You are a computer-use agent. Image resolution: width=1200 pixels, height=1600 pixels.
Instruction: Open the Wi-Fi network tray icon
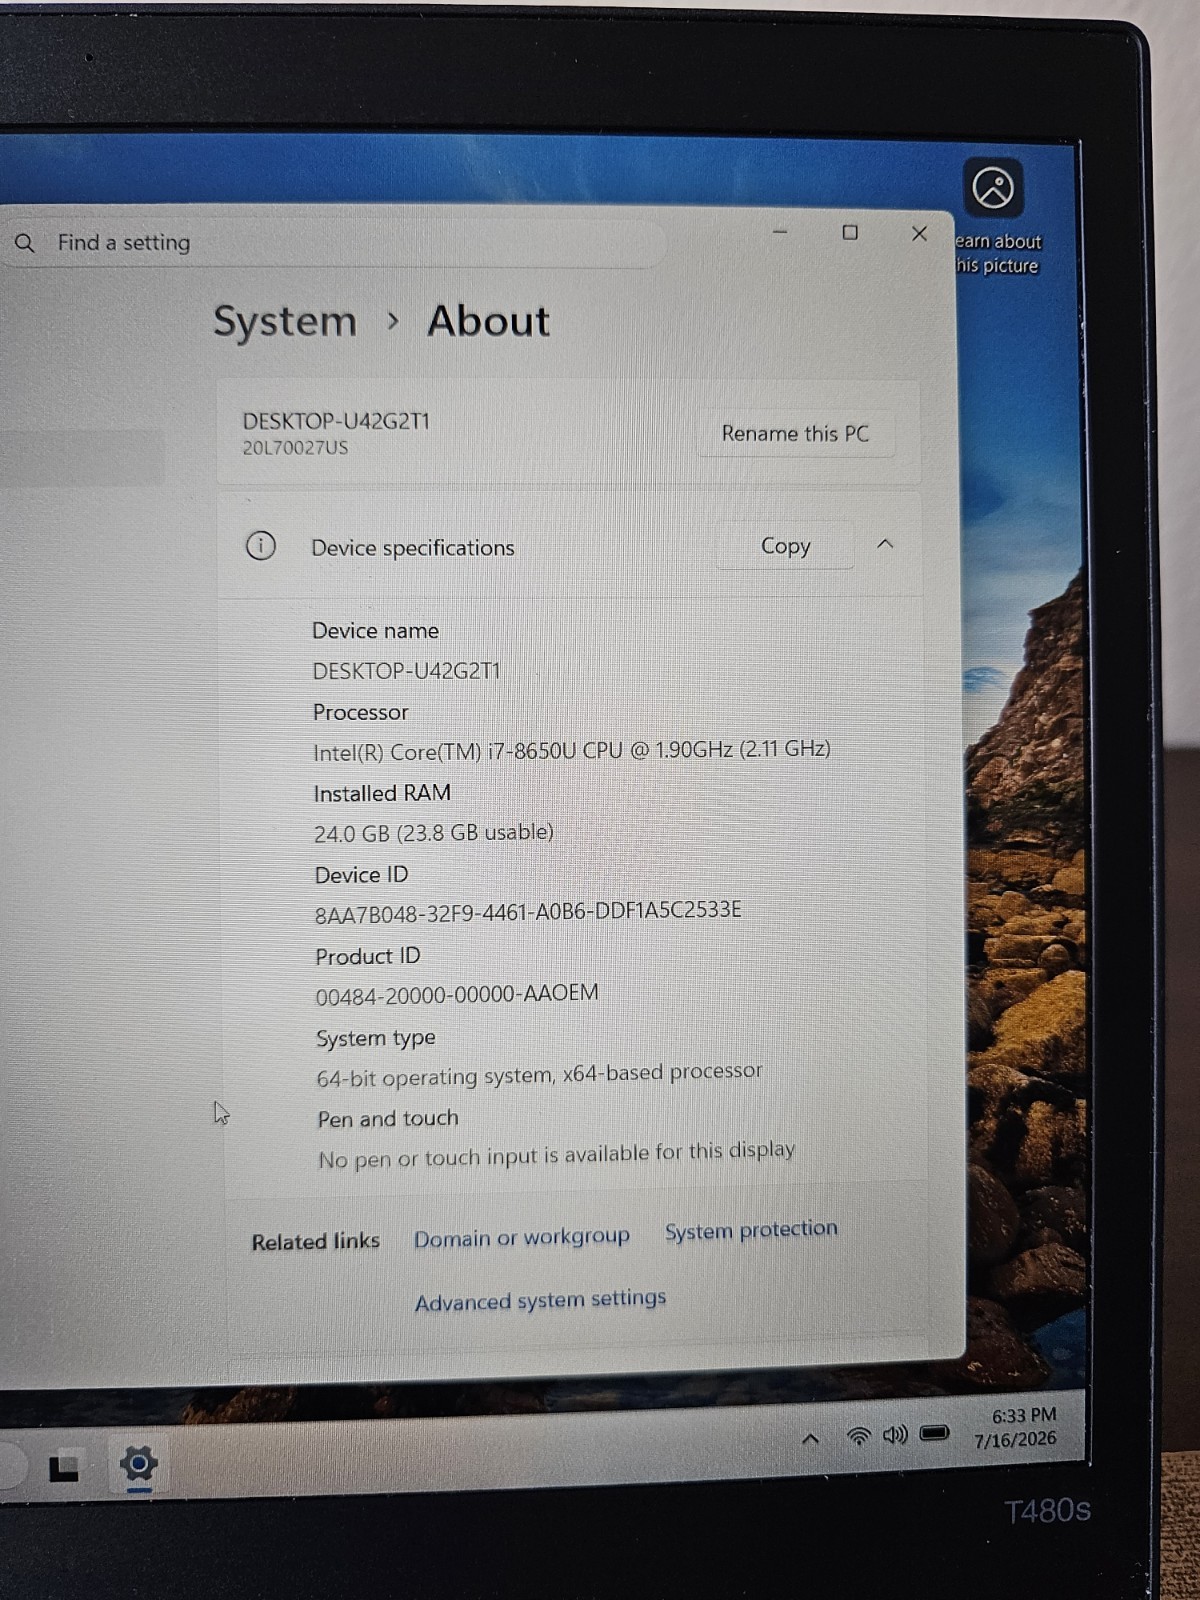click(x=858, y=1437)
